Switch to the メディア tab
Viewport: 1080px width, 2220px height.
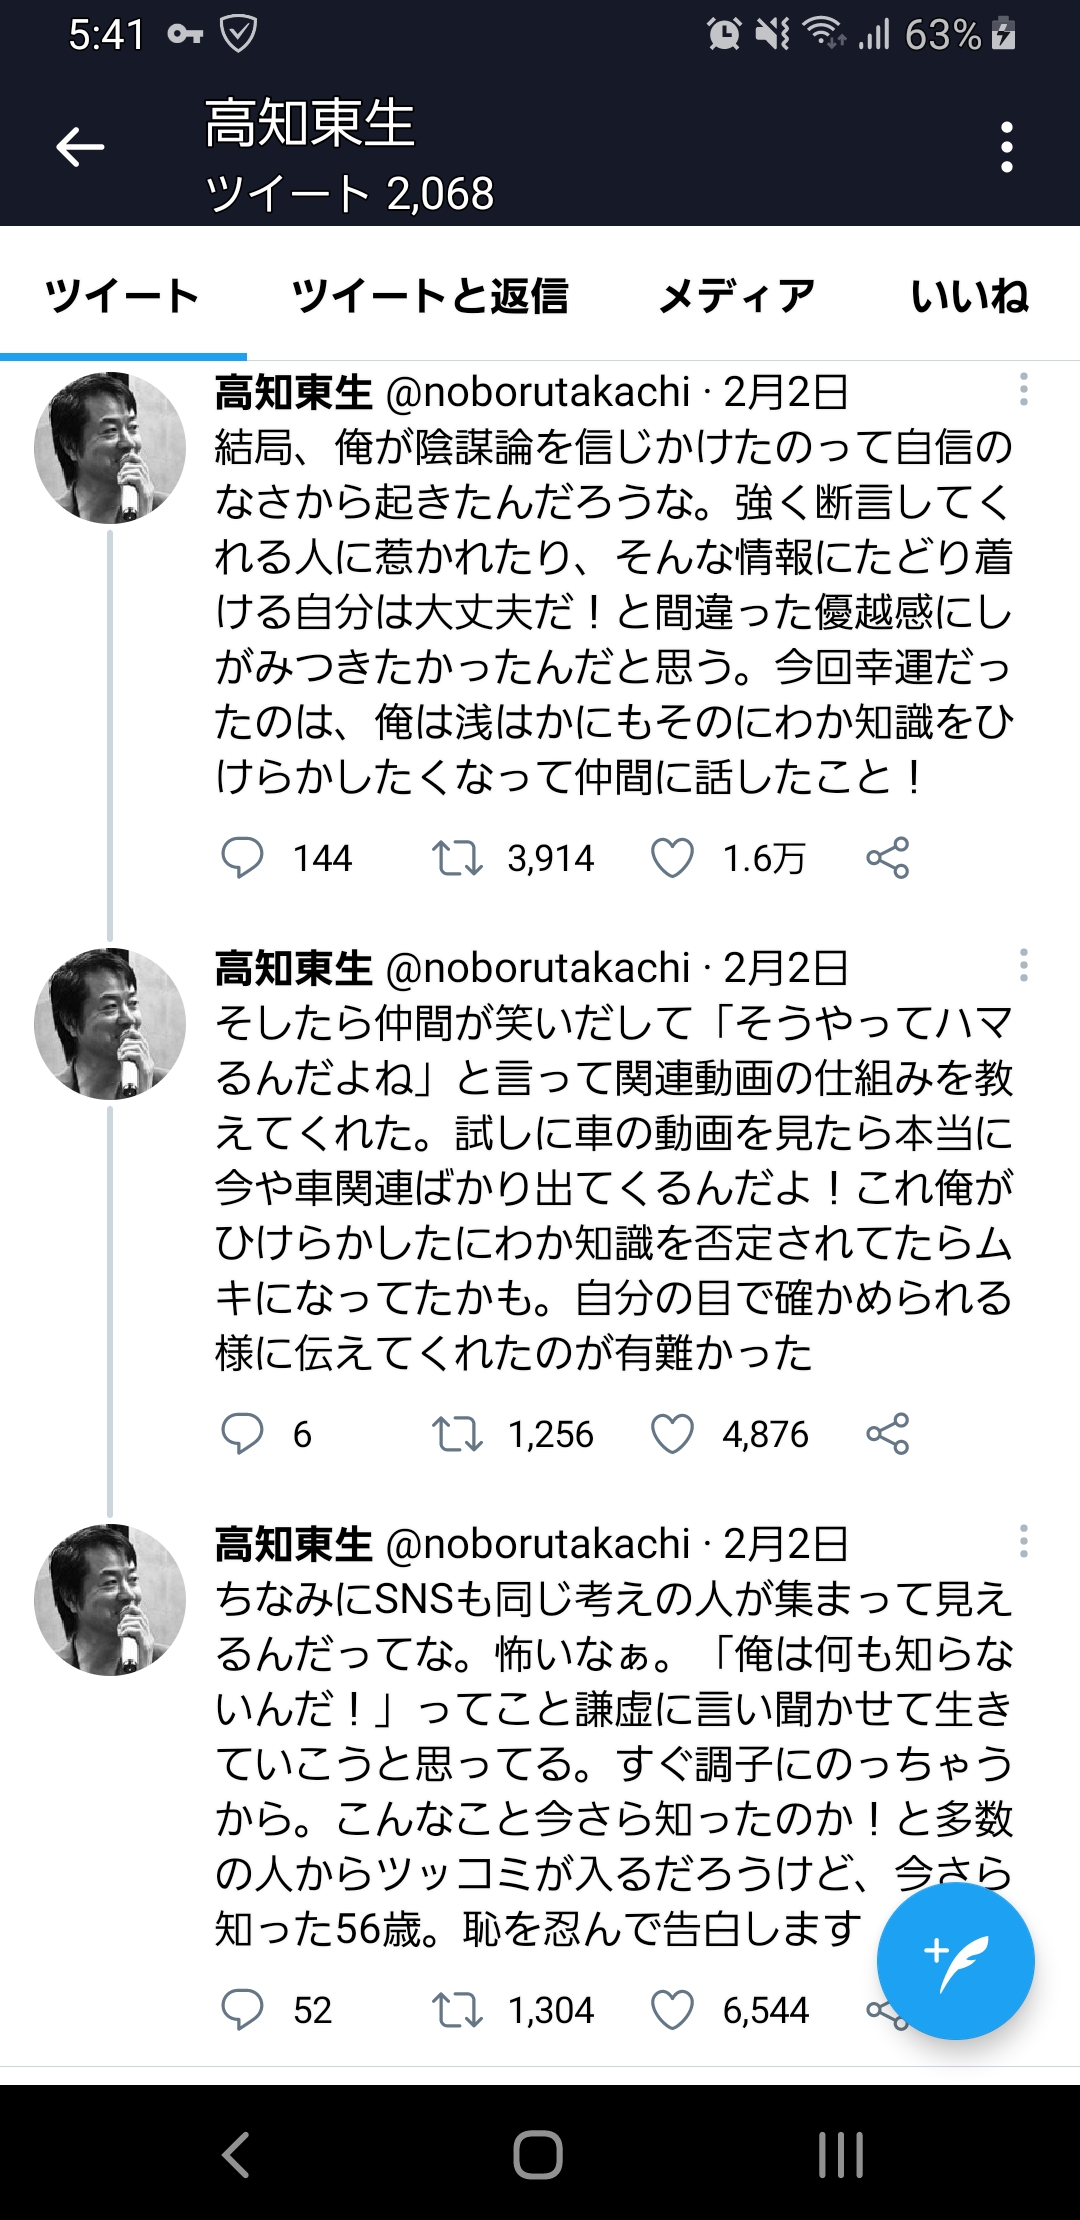point(737,297)
